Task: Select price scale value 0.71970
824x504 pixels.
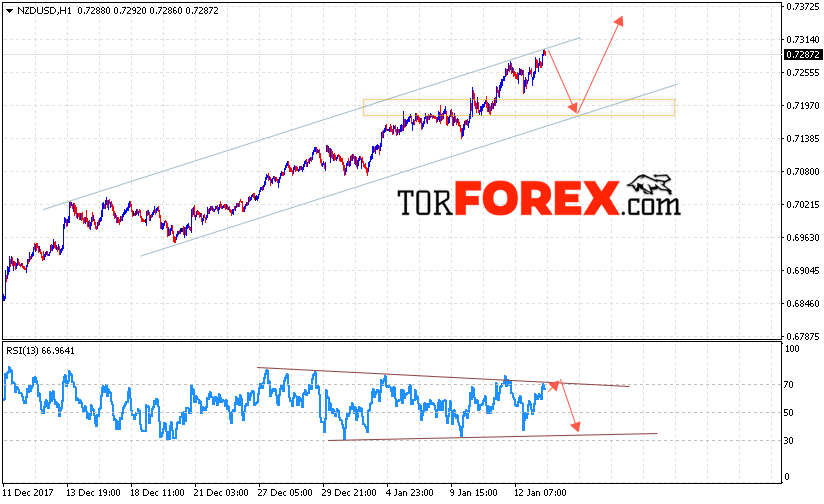Action: pyautogui.click(x=803, y=106)
